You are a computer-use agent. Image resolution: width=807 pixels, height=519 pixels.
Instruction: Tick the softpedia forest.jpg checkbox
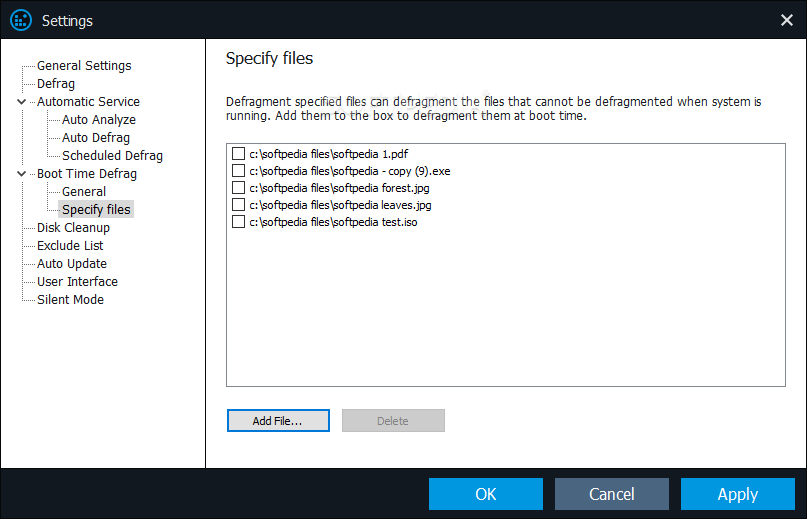(x=238, y=187)
